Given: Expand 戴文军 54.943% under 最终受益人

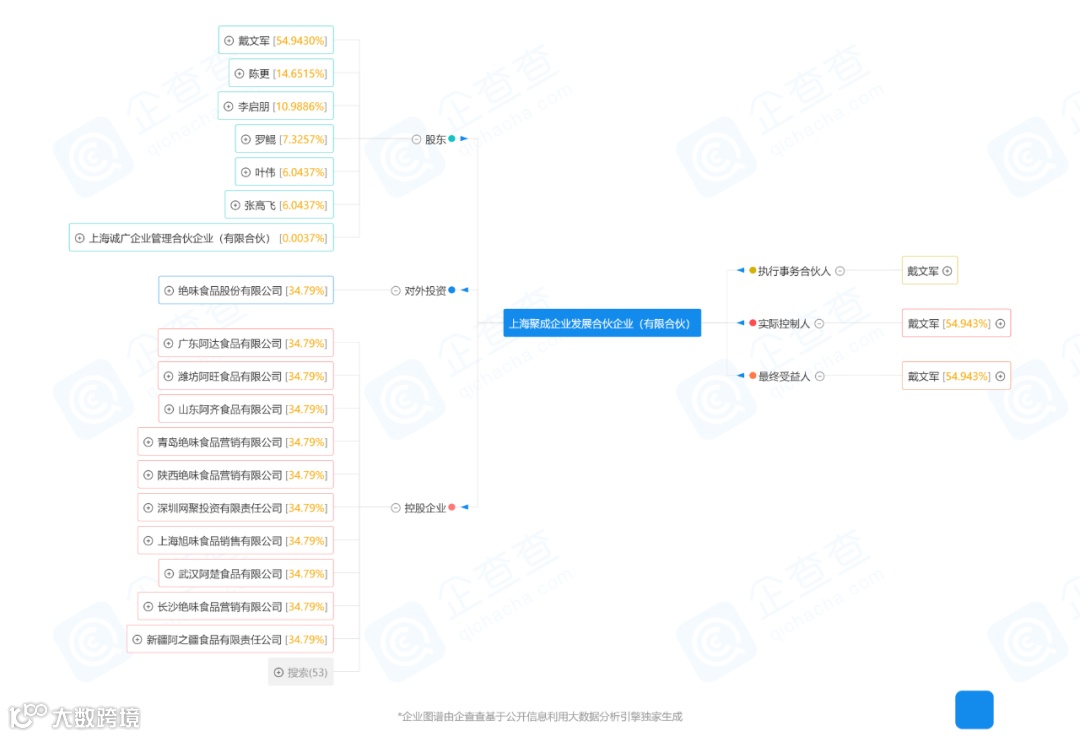Looking at the screenshot, I should pyautogui.click(x=1000, y=376).
